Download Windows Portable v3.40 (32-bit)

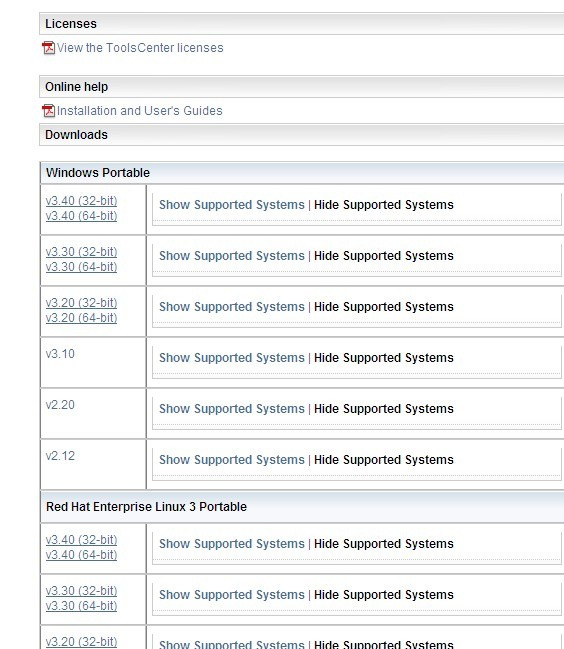pos(82,201)
